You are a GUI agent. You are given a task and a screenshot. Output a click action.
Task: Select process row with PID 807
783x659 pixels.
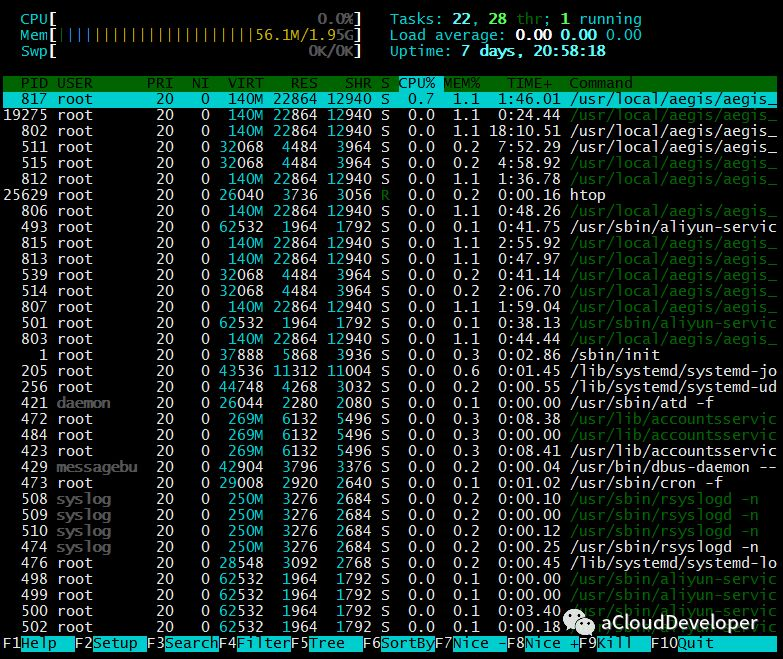point(390,307)
